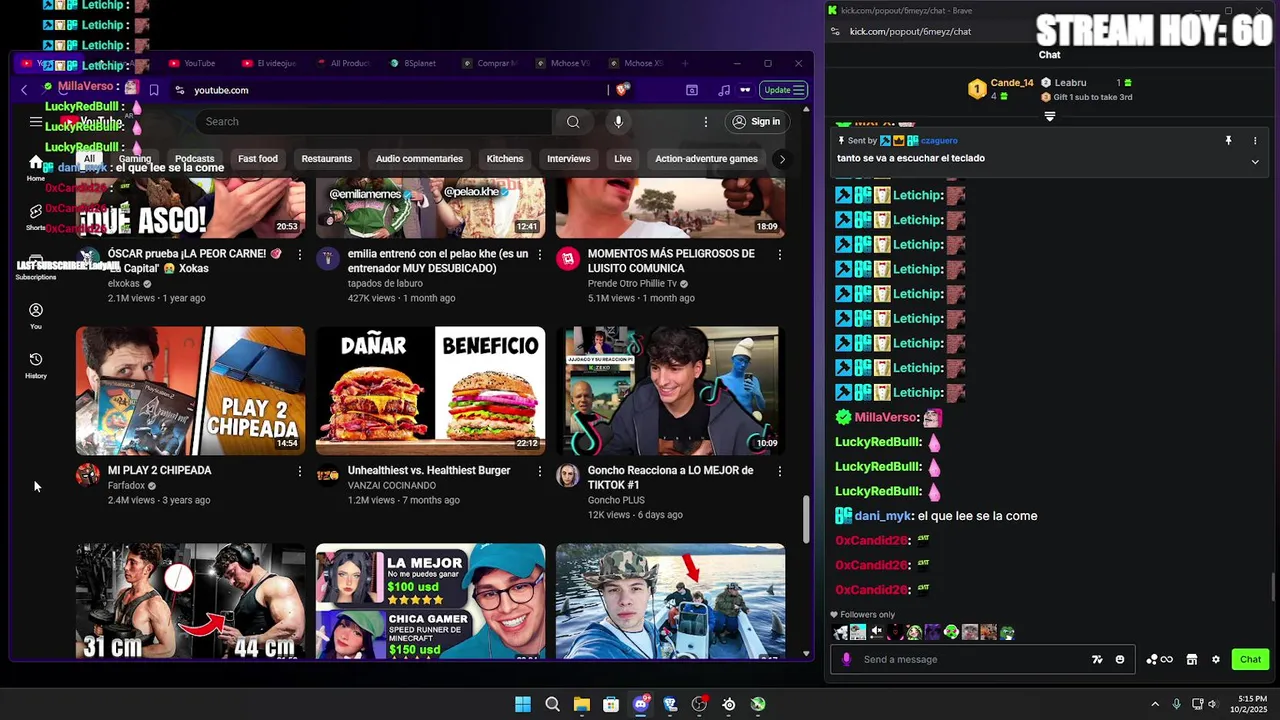Open the Farfadox channel link

[x=127, y=486]
